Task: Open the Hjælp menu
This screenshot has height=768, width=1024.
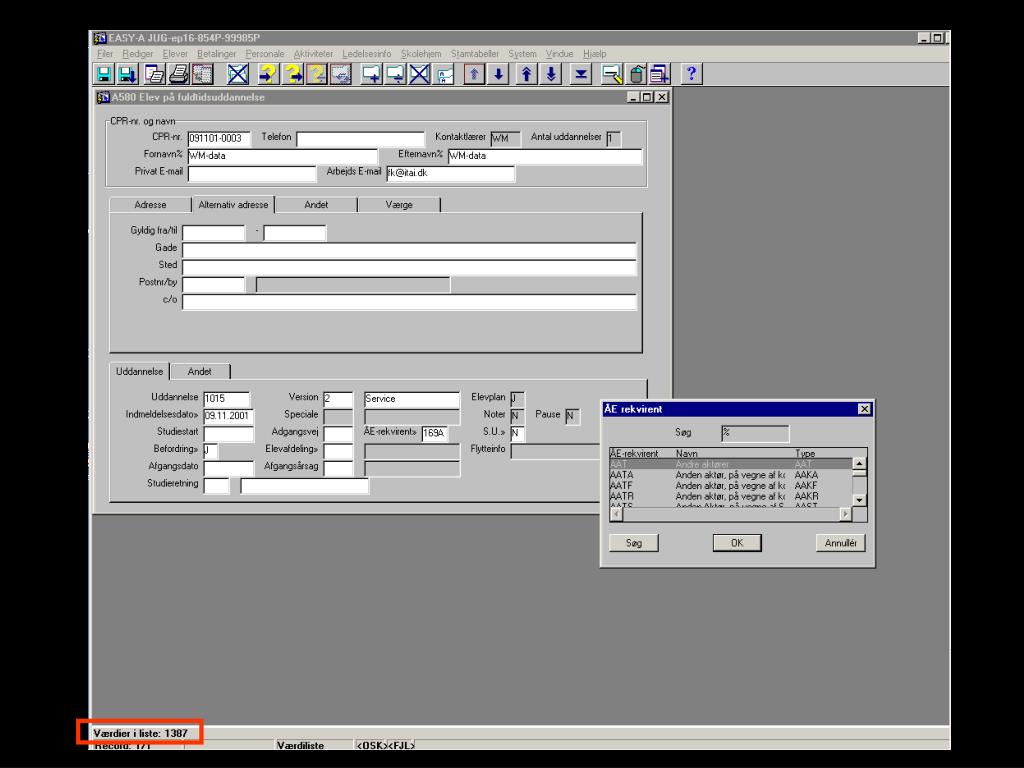Action: click(594, 54)
